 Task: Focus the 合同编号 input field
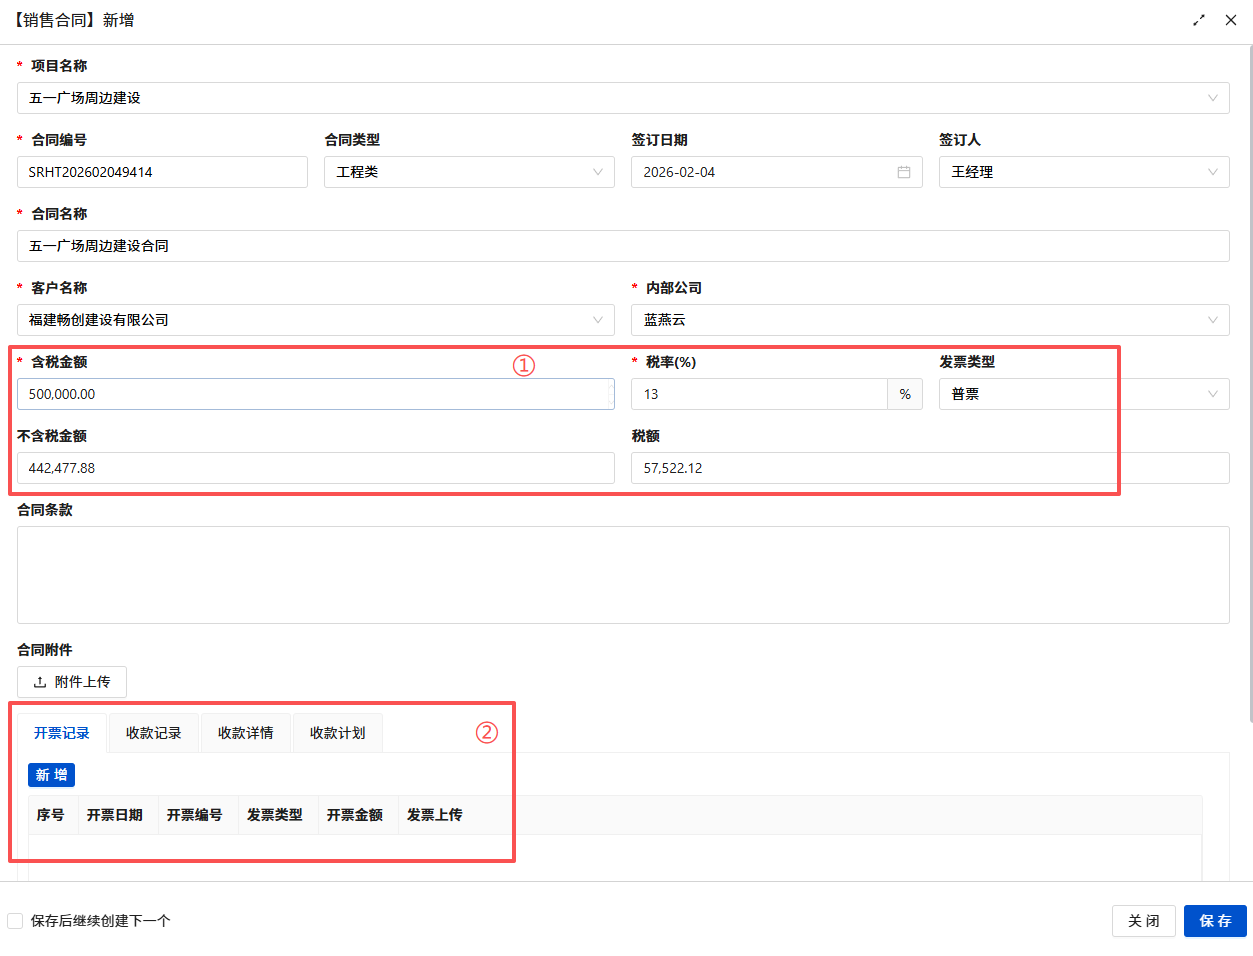point(162,172)
